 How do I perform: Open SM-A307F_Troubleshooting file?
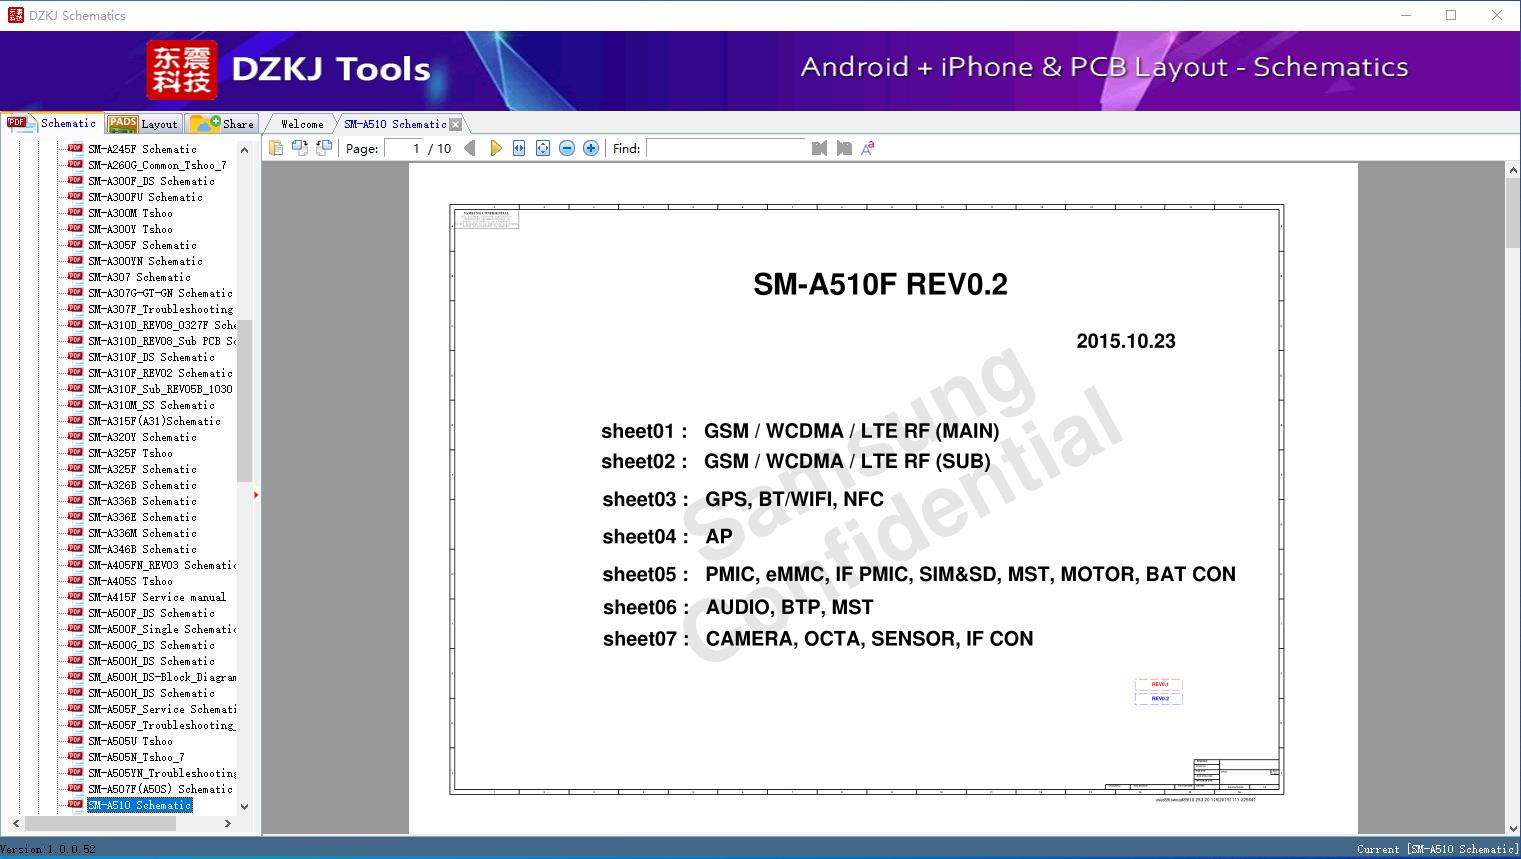(x=160, y=309)
